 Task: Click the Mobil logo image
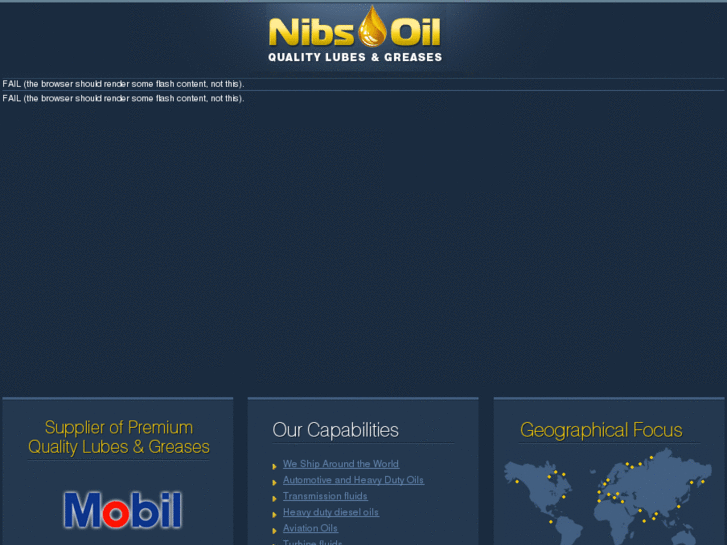pyautogui.click(x=122, y=510)
